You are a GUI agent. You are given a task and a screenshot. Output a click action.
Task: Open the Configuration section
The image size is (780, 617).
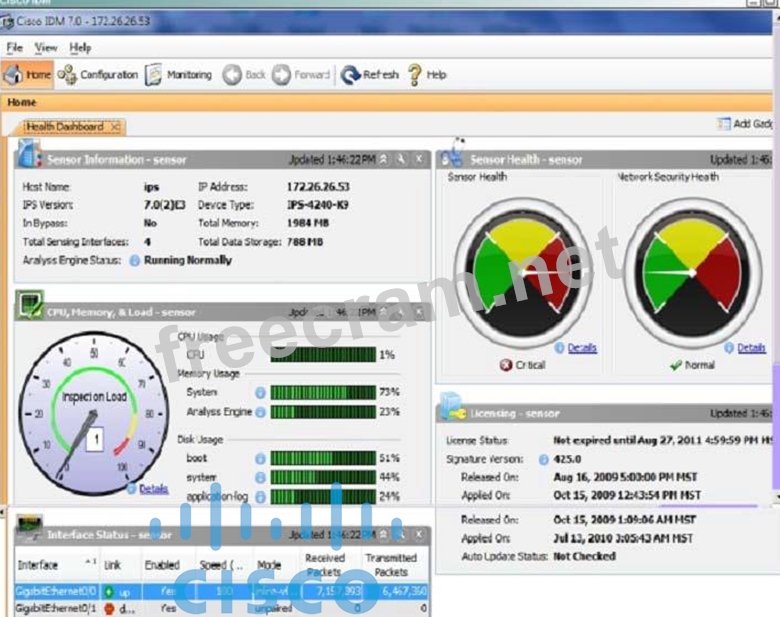(98, 75)
